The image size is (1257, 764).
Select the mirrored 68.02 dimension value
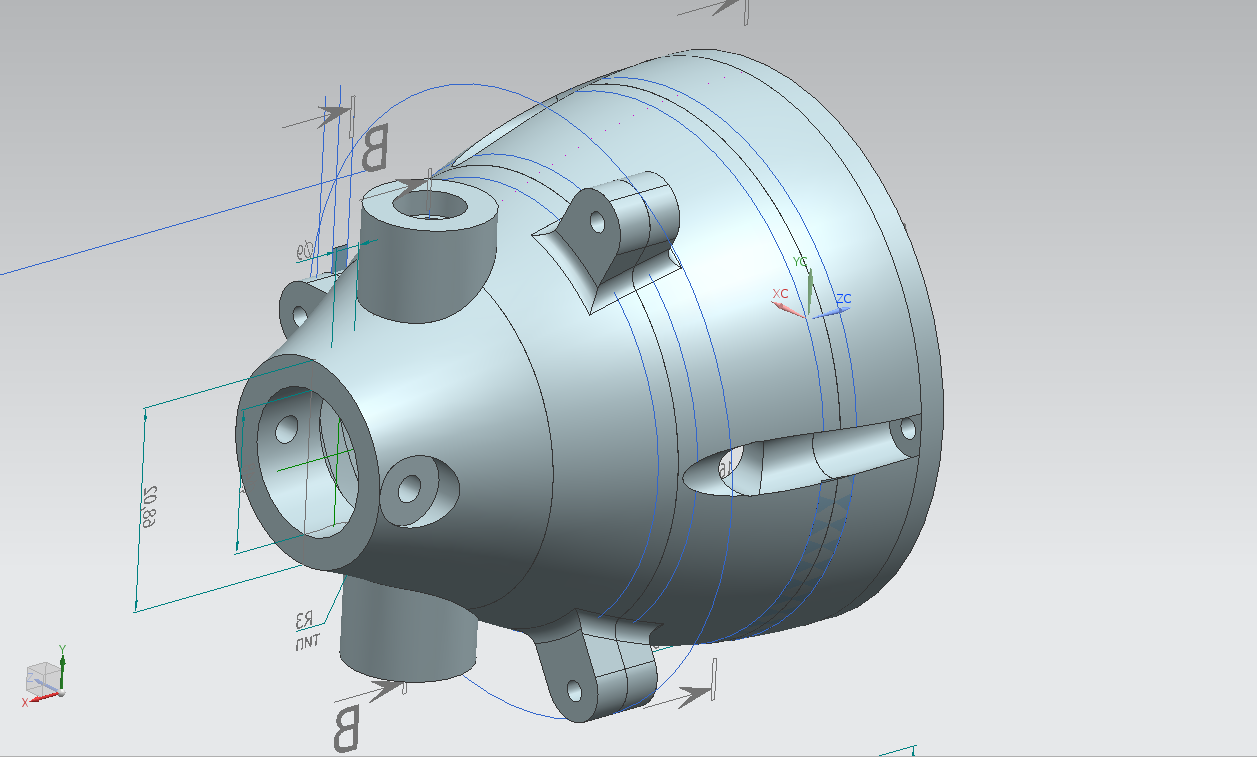150,506
